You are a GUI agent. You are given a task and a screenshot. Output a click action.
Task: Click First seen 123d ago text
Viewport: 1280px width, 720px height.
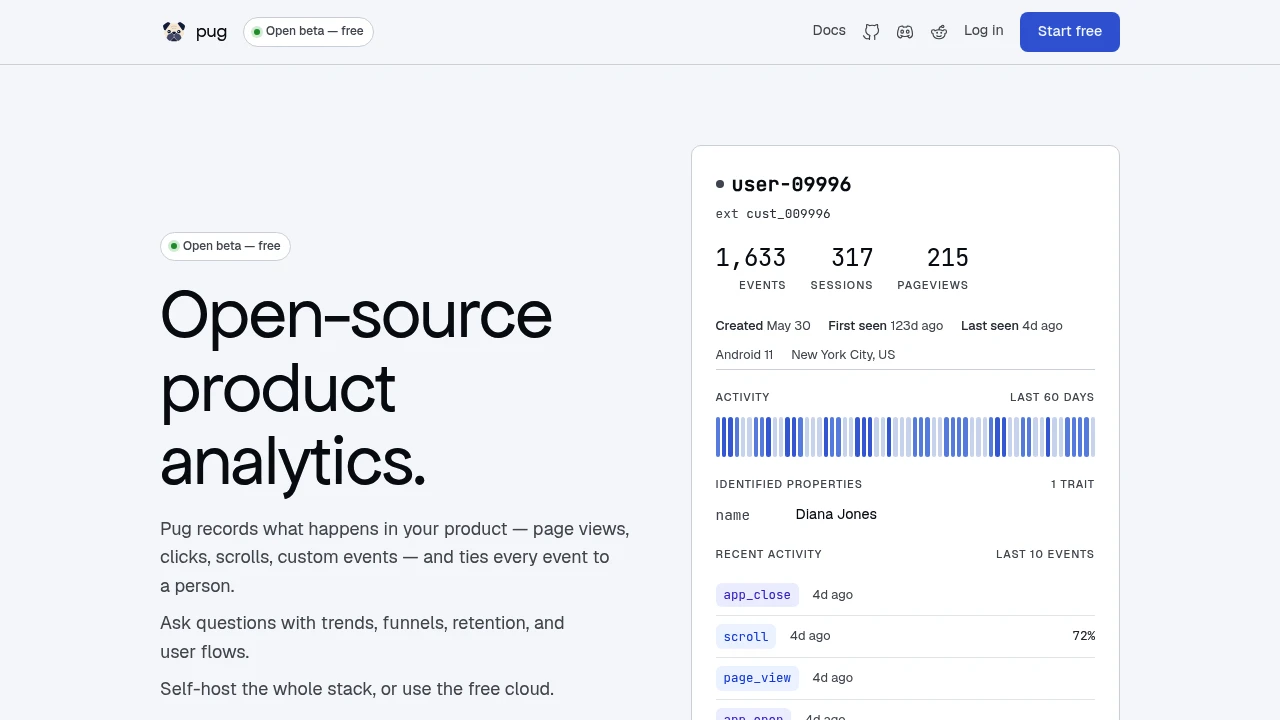tap(885, 326)
